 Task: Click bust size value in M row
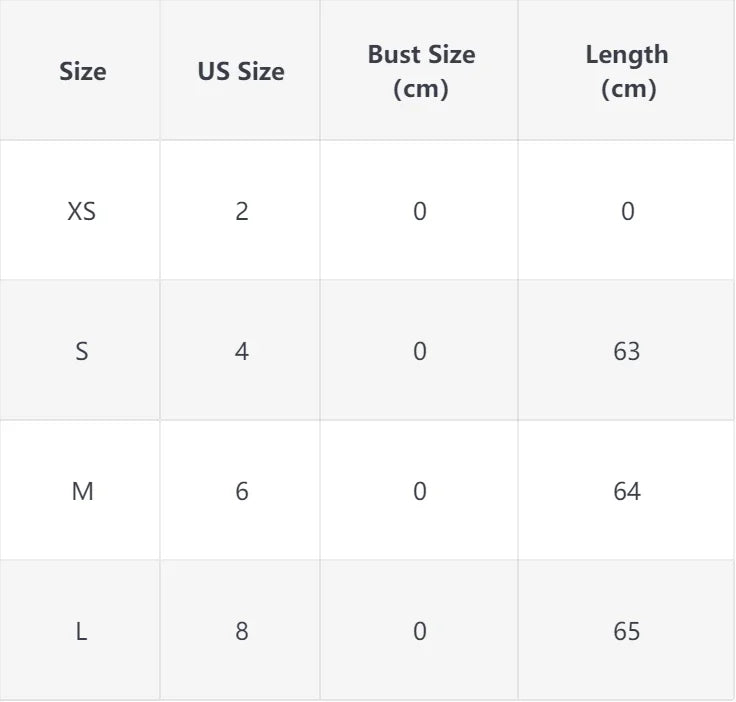[x=420, y=491]
